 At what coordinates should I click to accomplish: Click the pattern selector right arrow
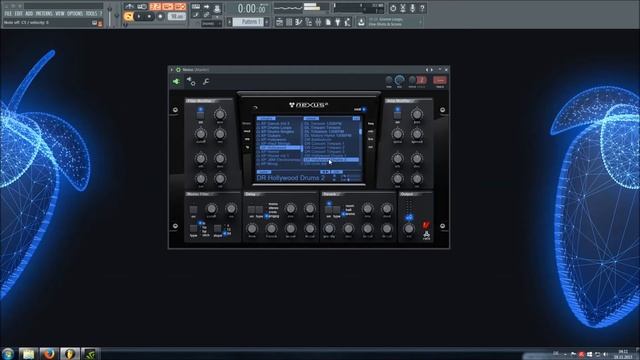pyautogui.click(x=267, y=22)
